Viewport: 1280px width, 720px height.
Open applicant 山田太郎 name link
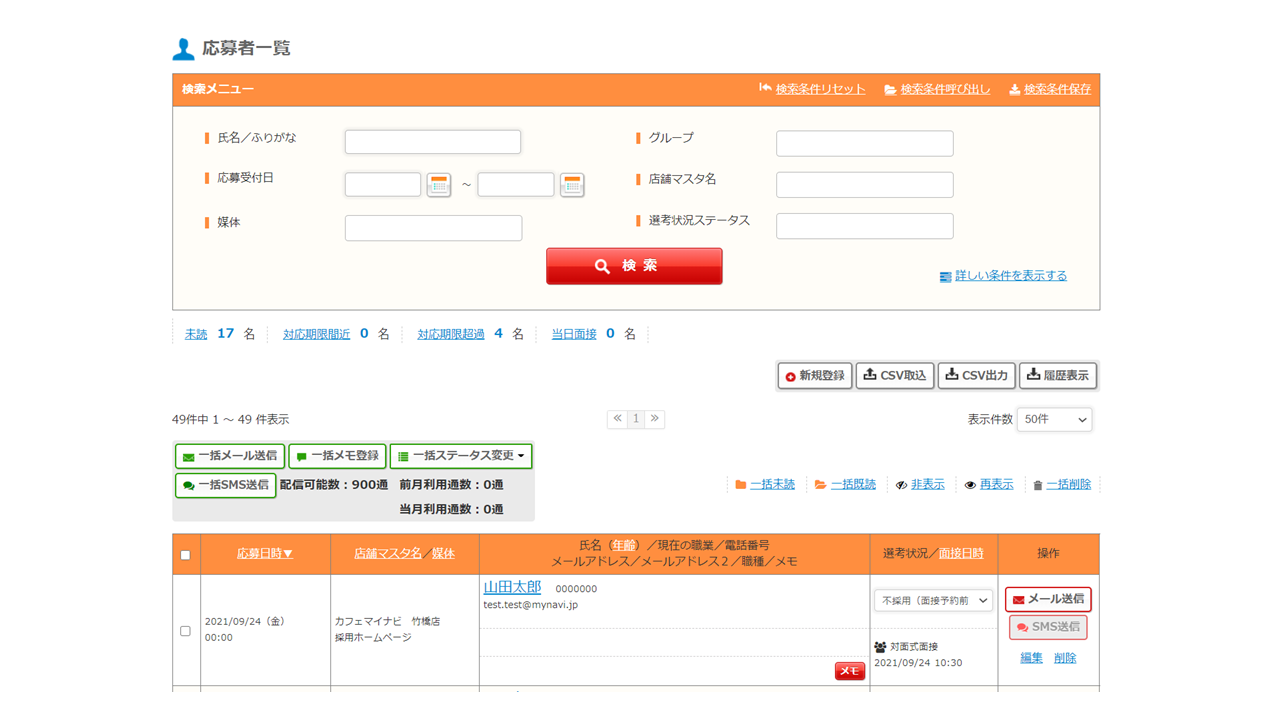(x=512, y=587)
